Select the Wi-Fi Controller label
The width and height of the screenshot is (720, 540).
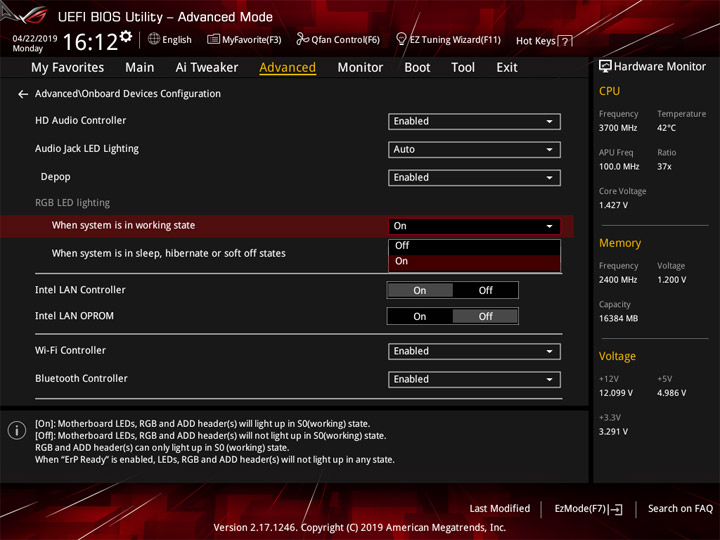(x=70, y=350)
